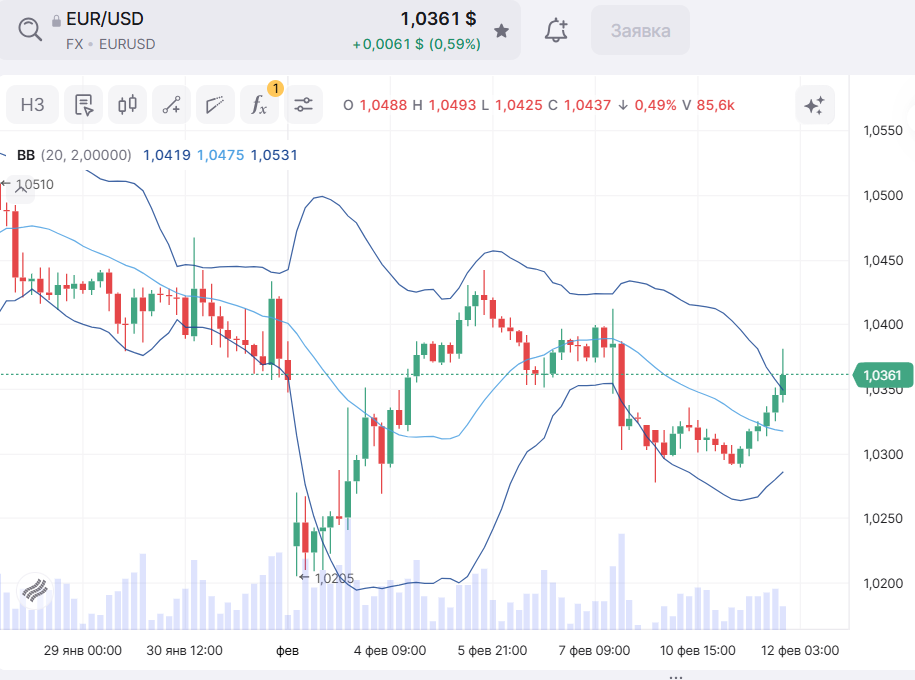This screenshot has width=915, height=680.
Task: Click the 4 фев 09:00 time axis label
Action: point(390,650)
